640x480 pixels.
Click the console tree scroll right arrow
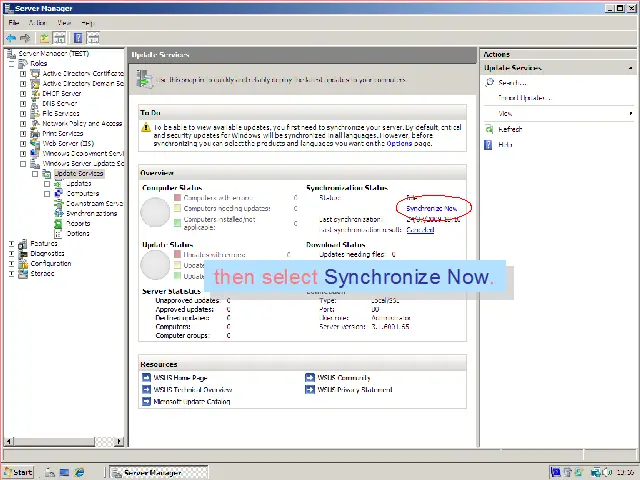pyautogui.click(x=119, y=441)
